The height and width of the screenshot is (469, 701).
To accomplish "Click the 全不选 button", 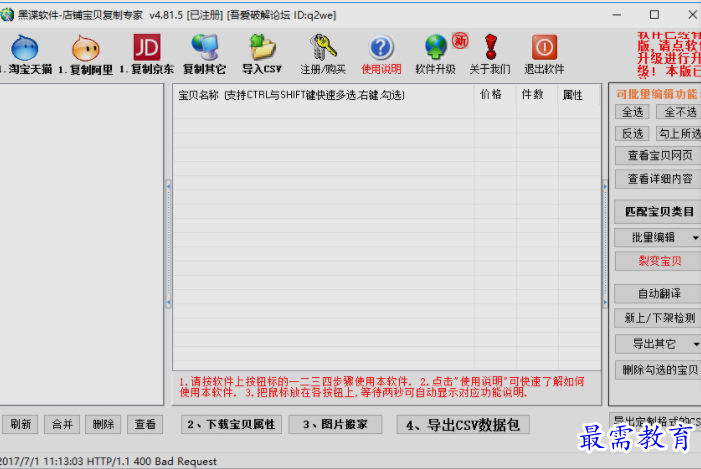I will click(x=680, y=112).
